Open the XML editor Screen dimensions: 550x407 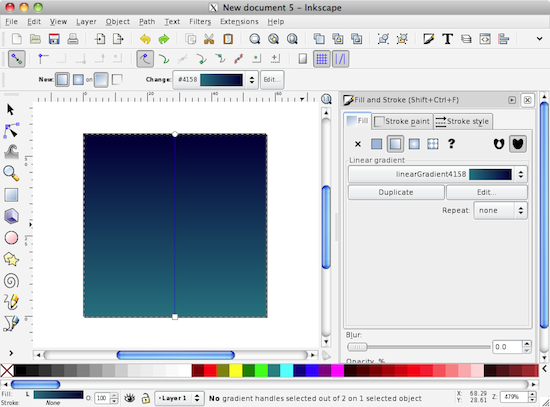[485, 39]
